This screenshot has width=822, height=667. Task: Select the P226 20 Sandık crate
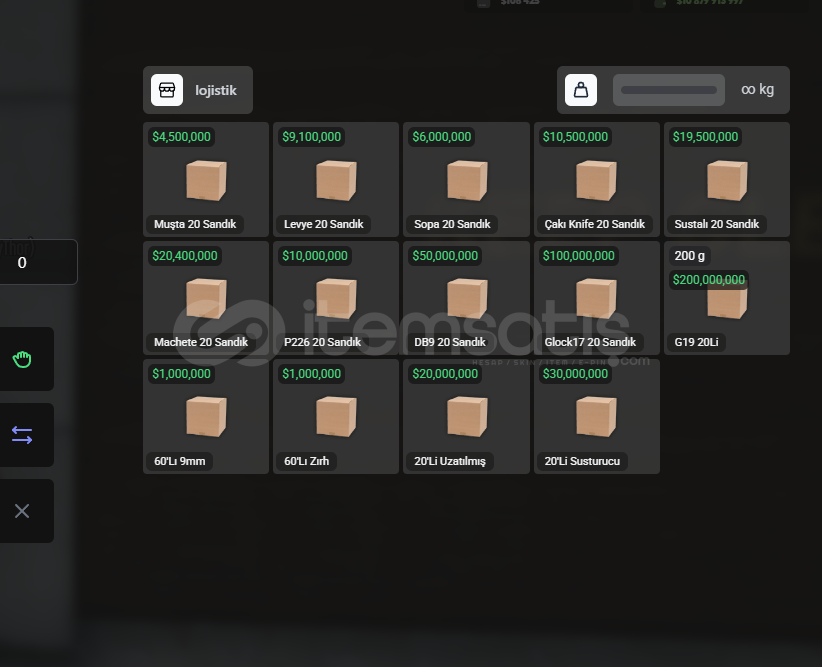336,298
